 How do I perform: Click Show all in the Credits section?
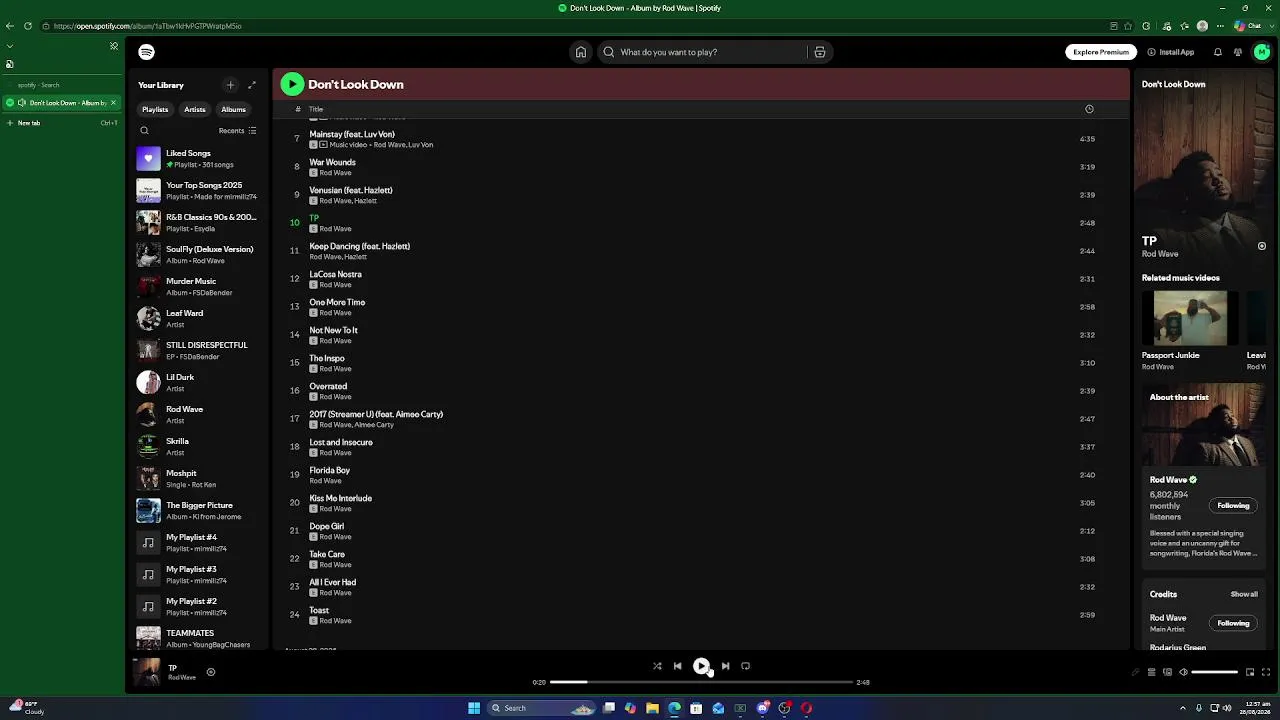[1244, 594]
